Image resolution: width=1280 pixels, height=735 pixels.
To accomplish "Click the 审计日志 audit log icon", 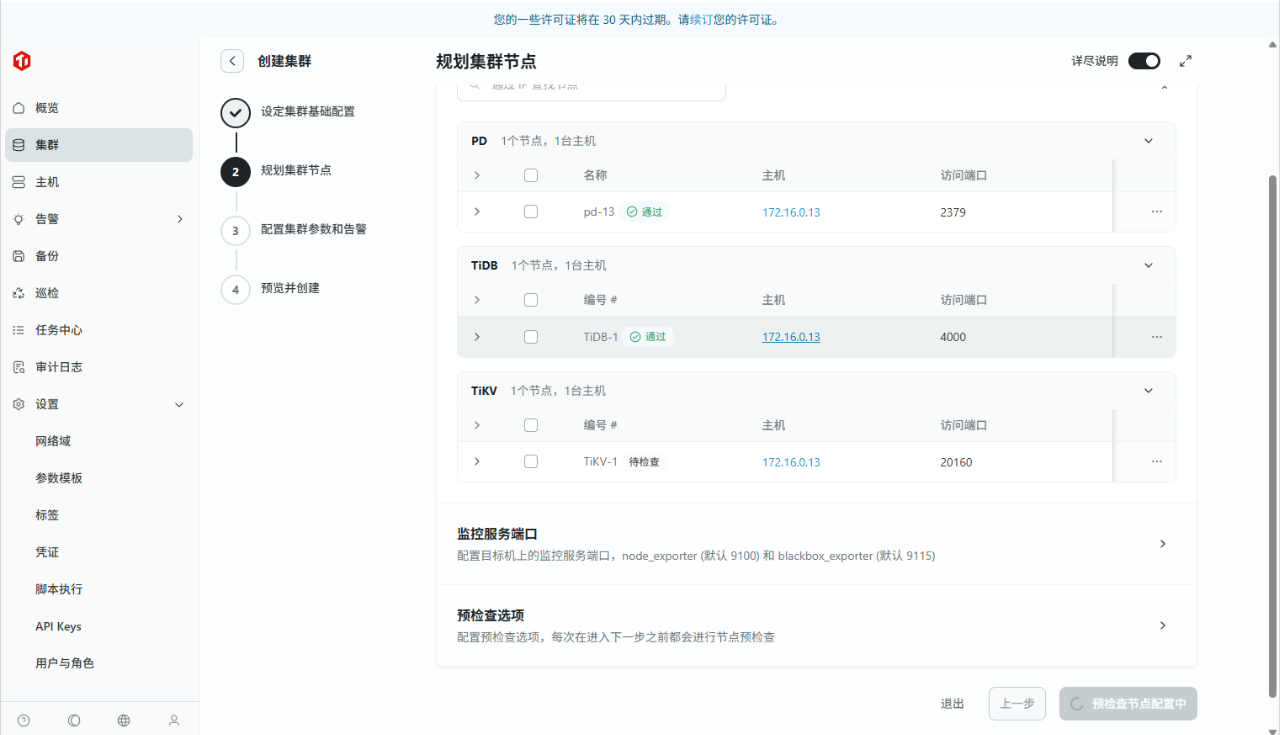I will 18,367.
